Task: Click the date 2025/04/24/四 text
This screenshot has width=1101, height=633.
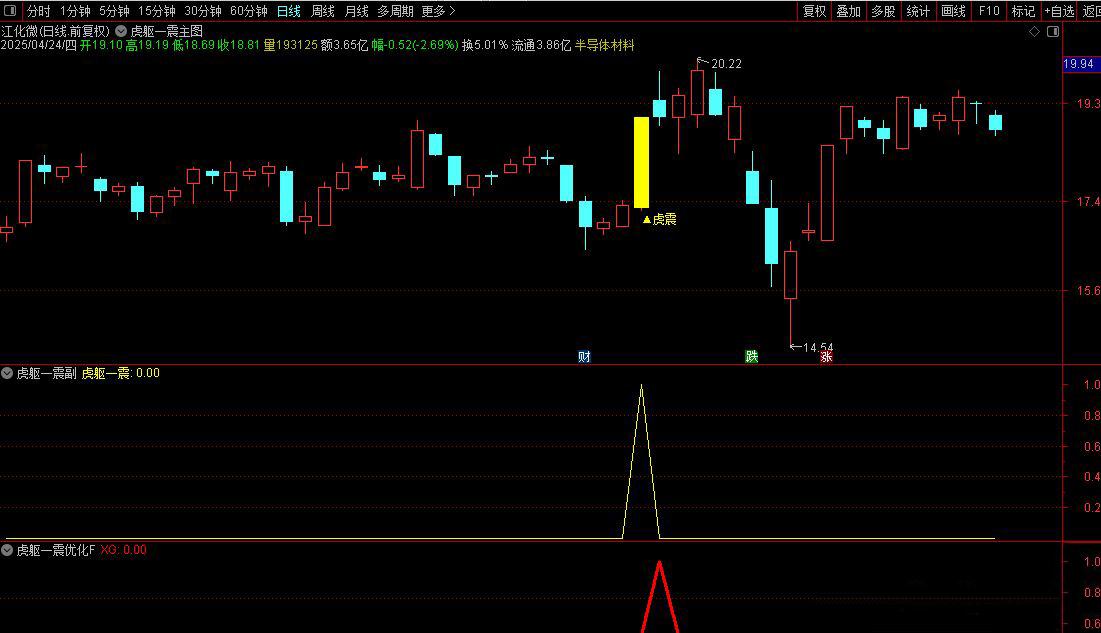Action: click(39, 45)
